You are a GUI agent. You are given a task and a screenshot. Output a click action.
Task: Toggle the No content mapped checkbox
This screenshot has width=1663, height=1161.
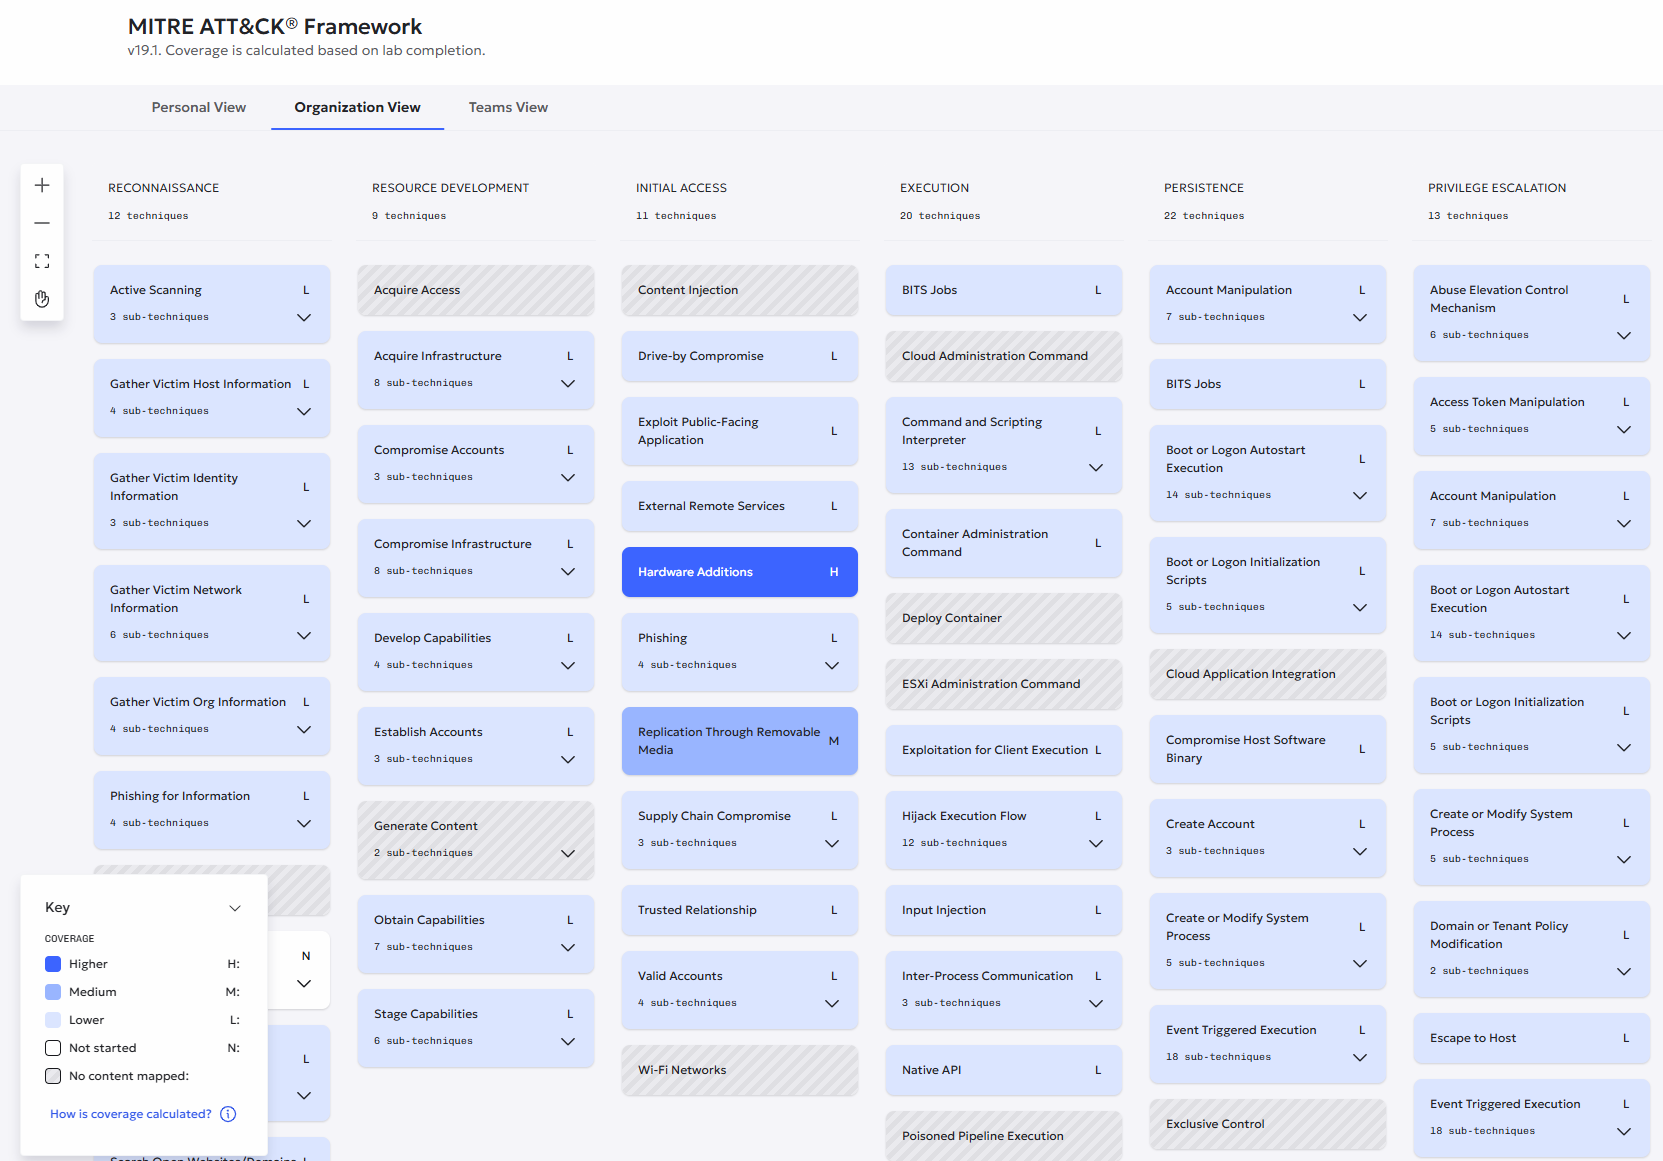pyautogui.click(x=53, y=1076)
